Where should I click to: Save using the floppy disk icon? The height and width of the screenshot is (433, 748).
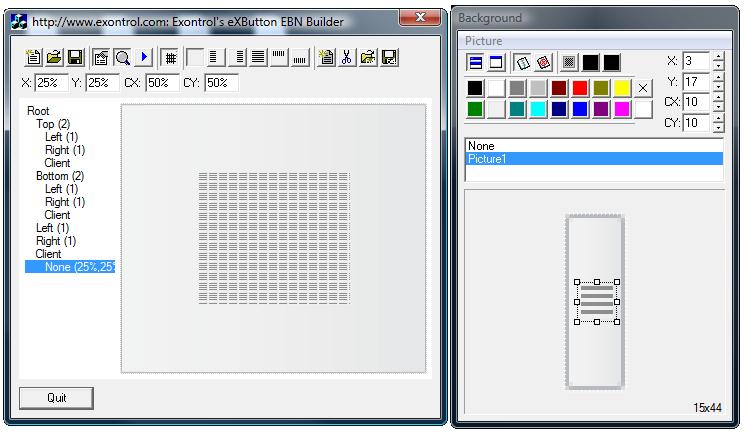(x=74, y=58)
